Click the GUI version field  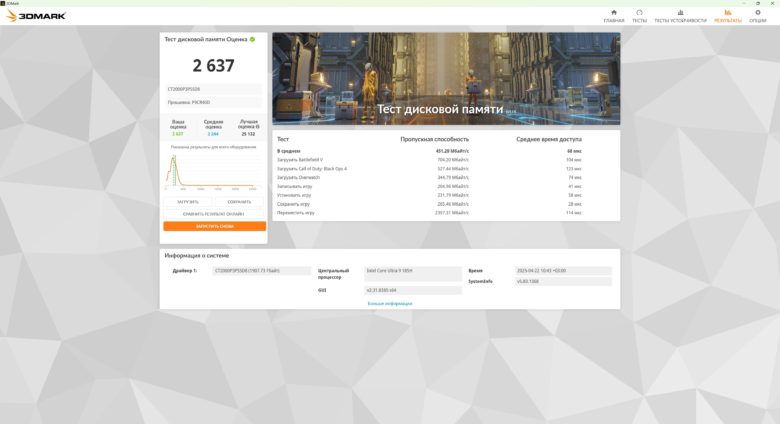click(x=413, y=290)
